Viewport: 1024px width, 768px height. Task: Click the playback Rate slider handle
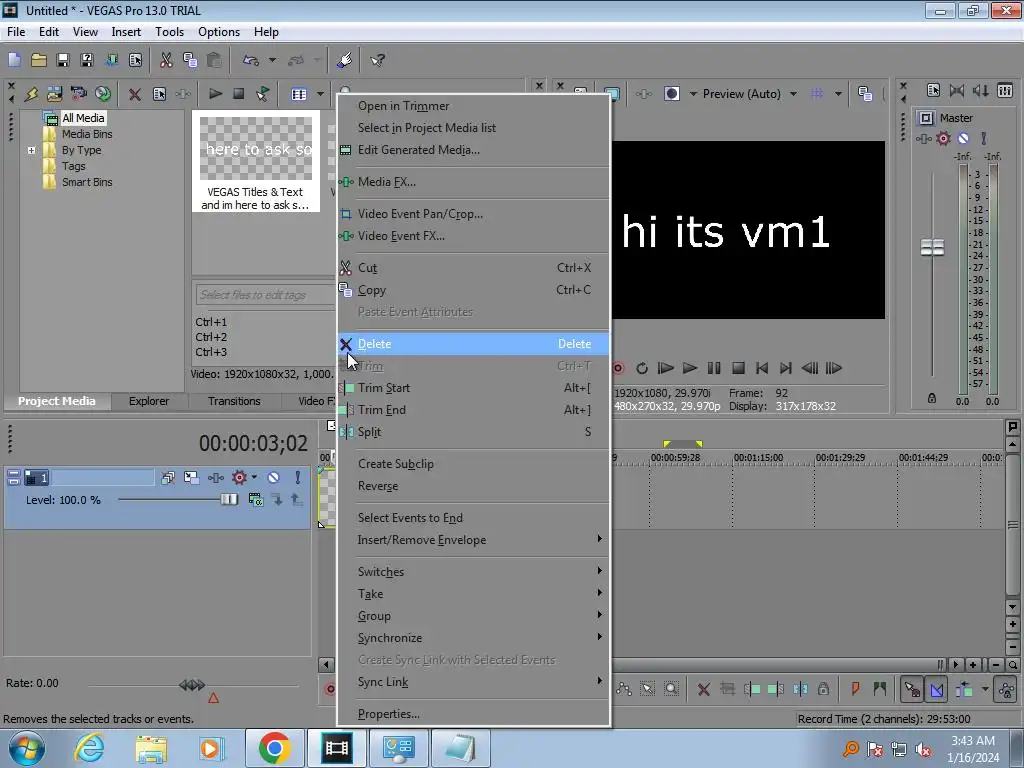coord(192,684)
